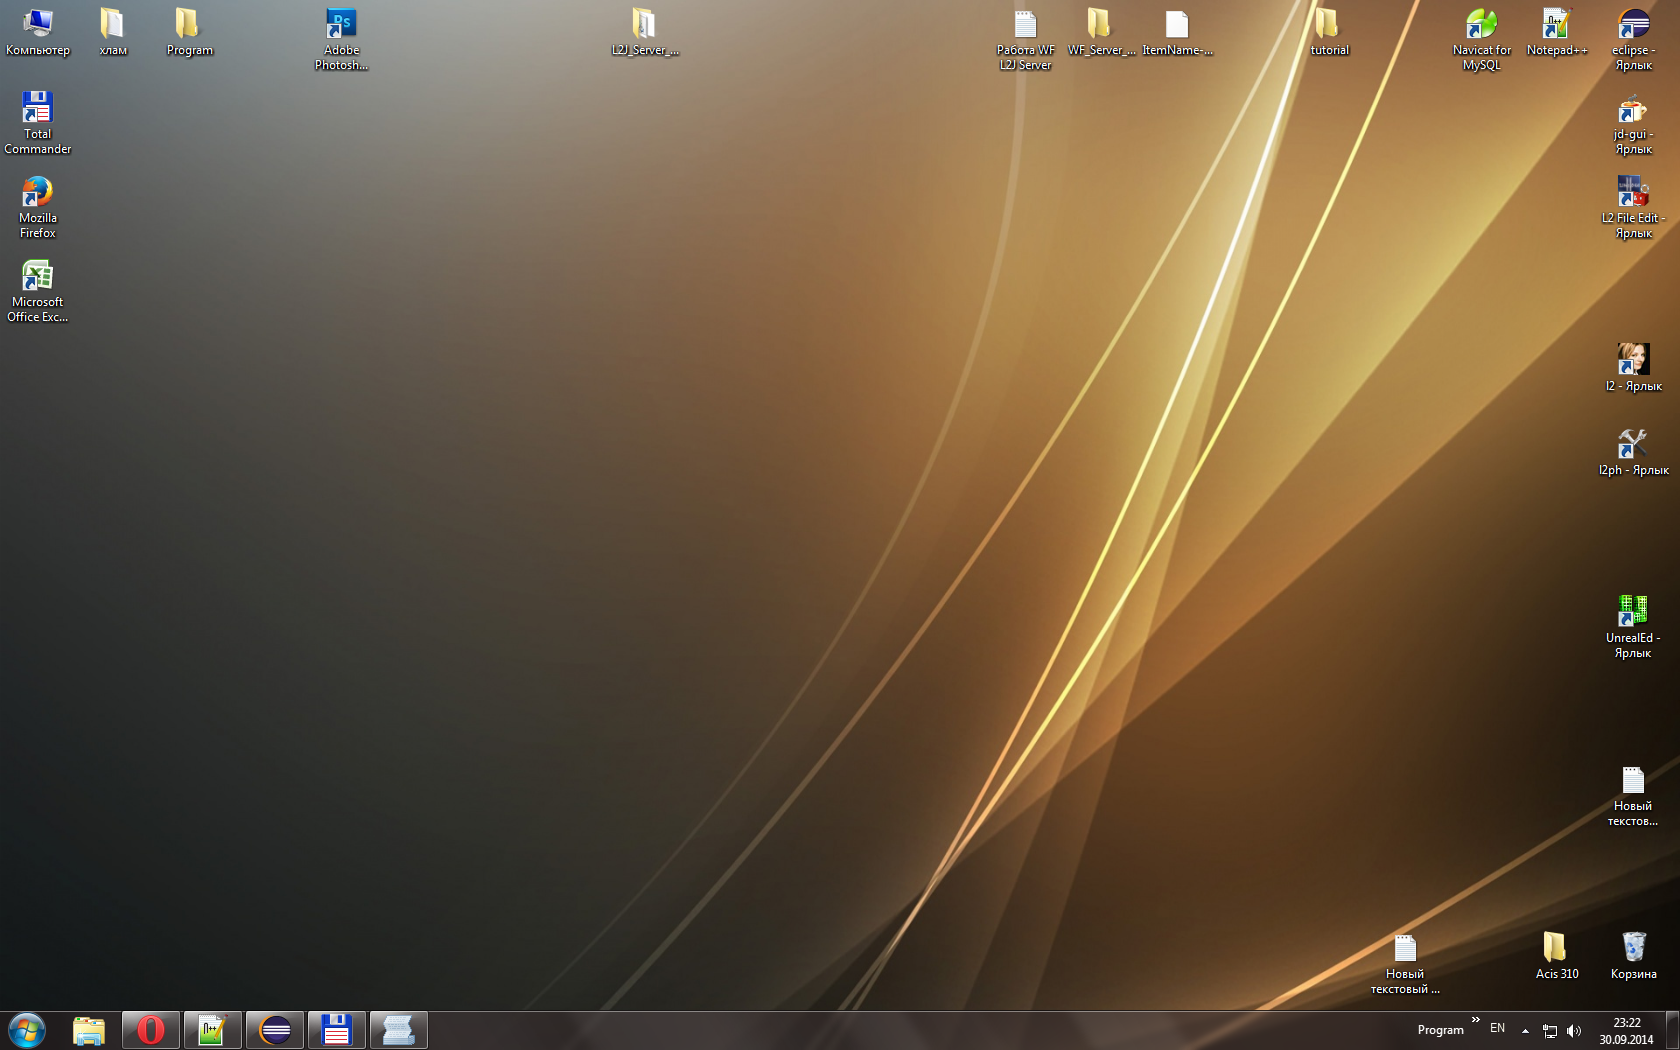Show hidden tray icons arrow
The width and height of the screenshot is (1680, 1050).
tap(1525, 1031)
